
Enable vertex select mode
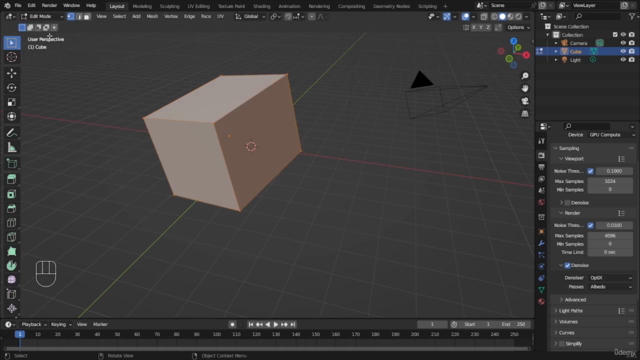click(x=71, y=17)
